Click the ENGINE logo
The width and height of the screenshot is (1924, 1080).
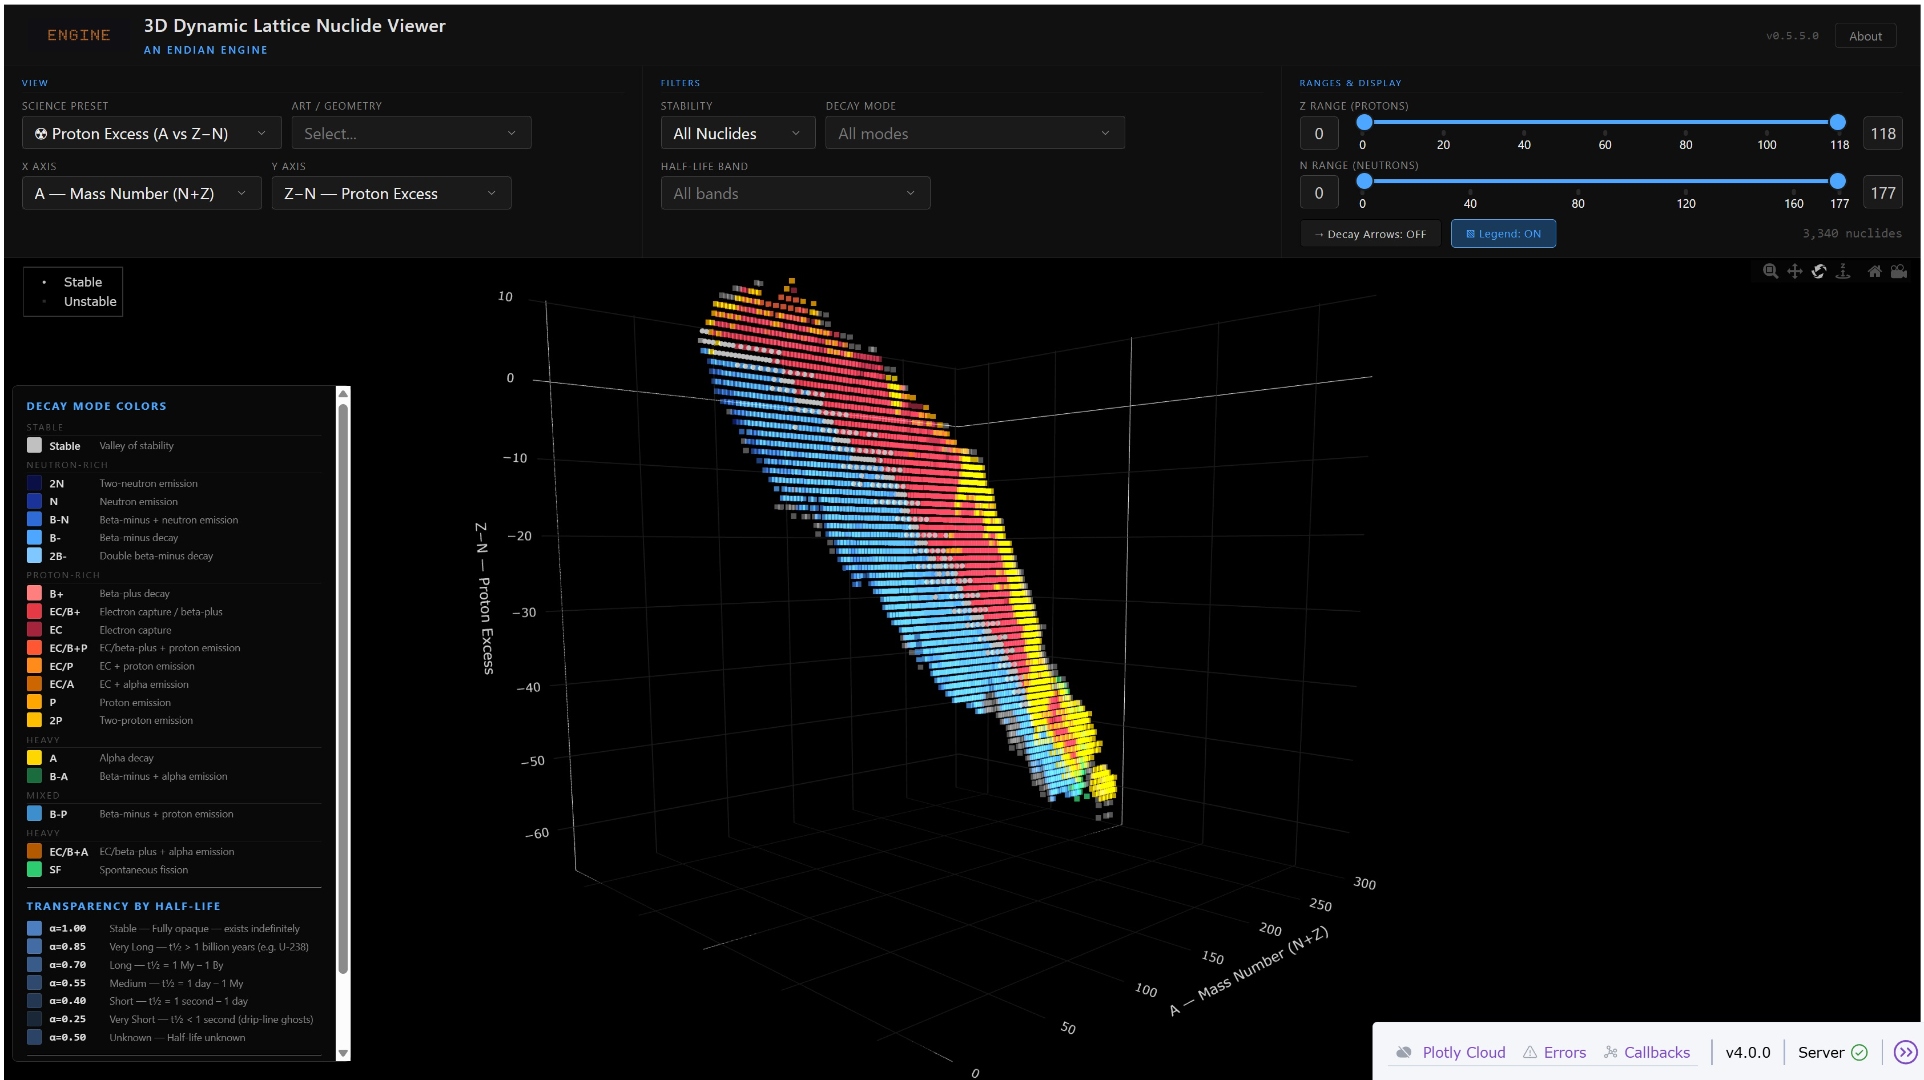[x=79, y=35]
